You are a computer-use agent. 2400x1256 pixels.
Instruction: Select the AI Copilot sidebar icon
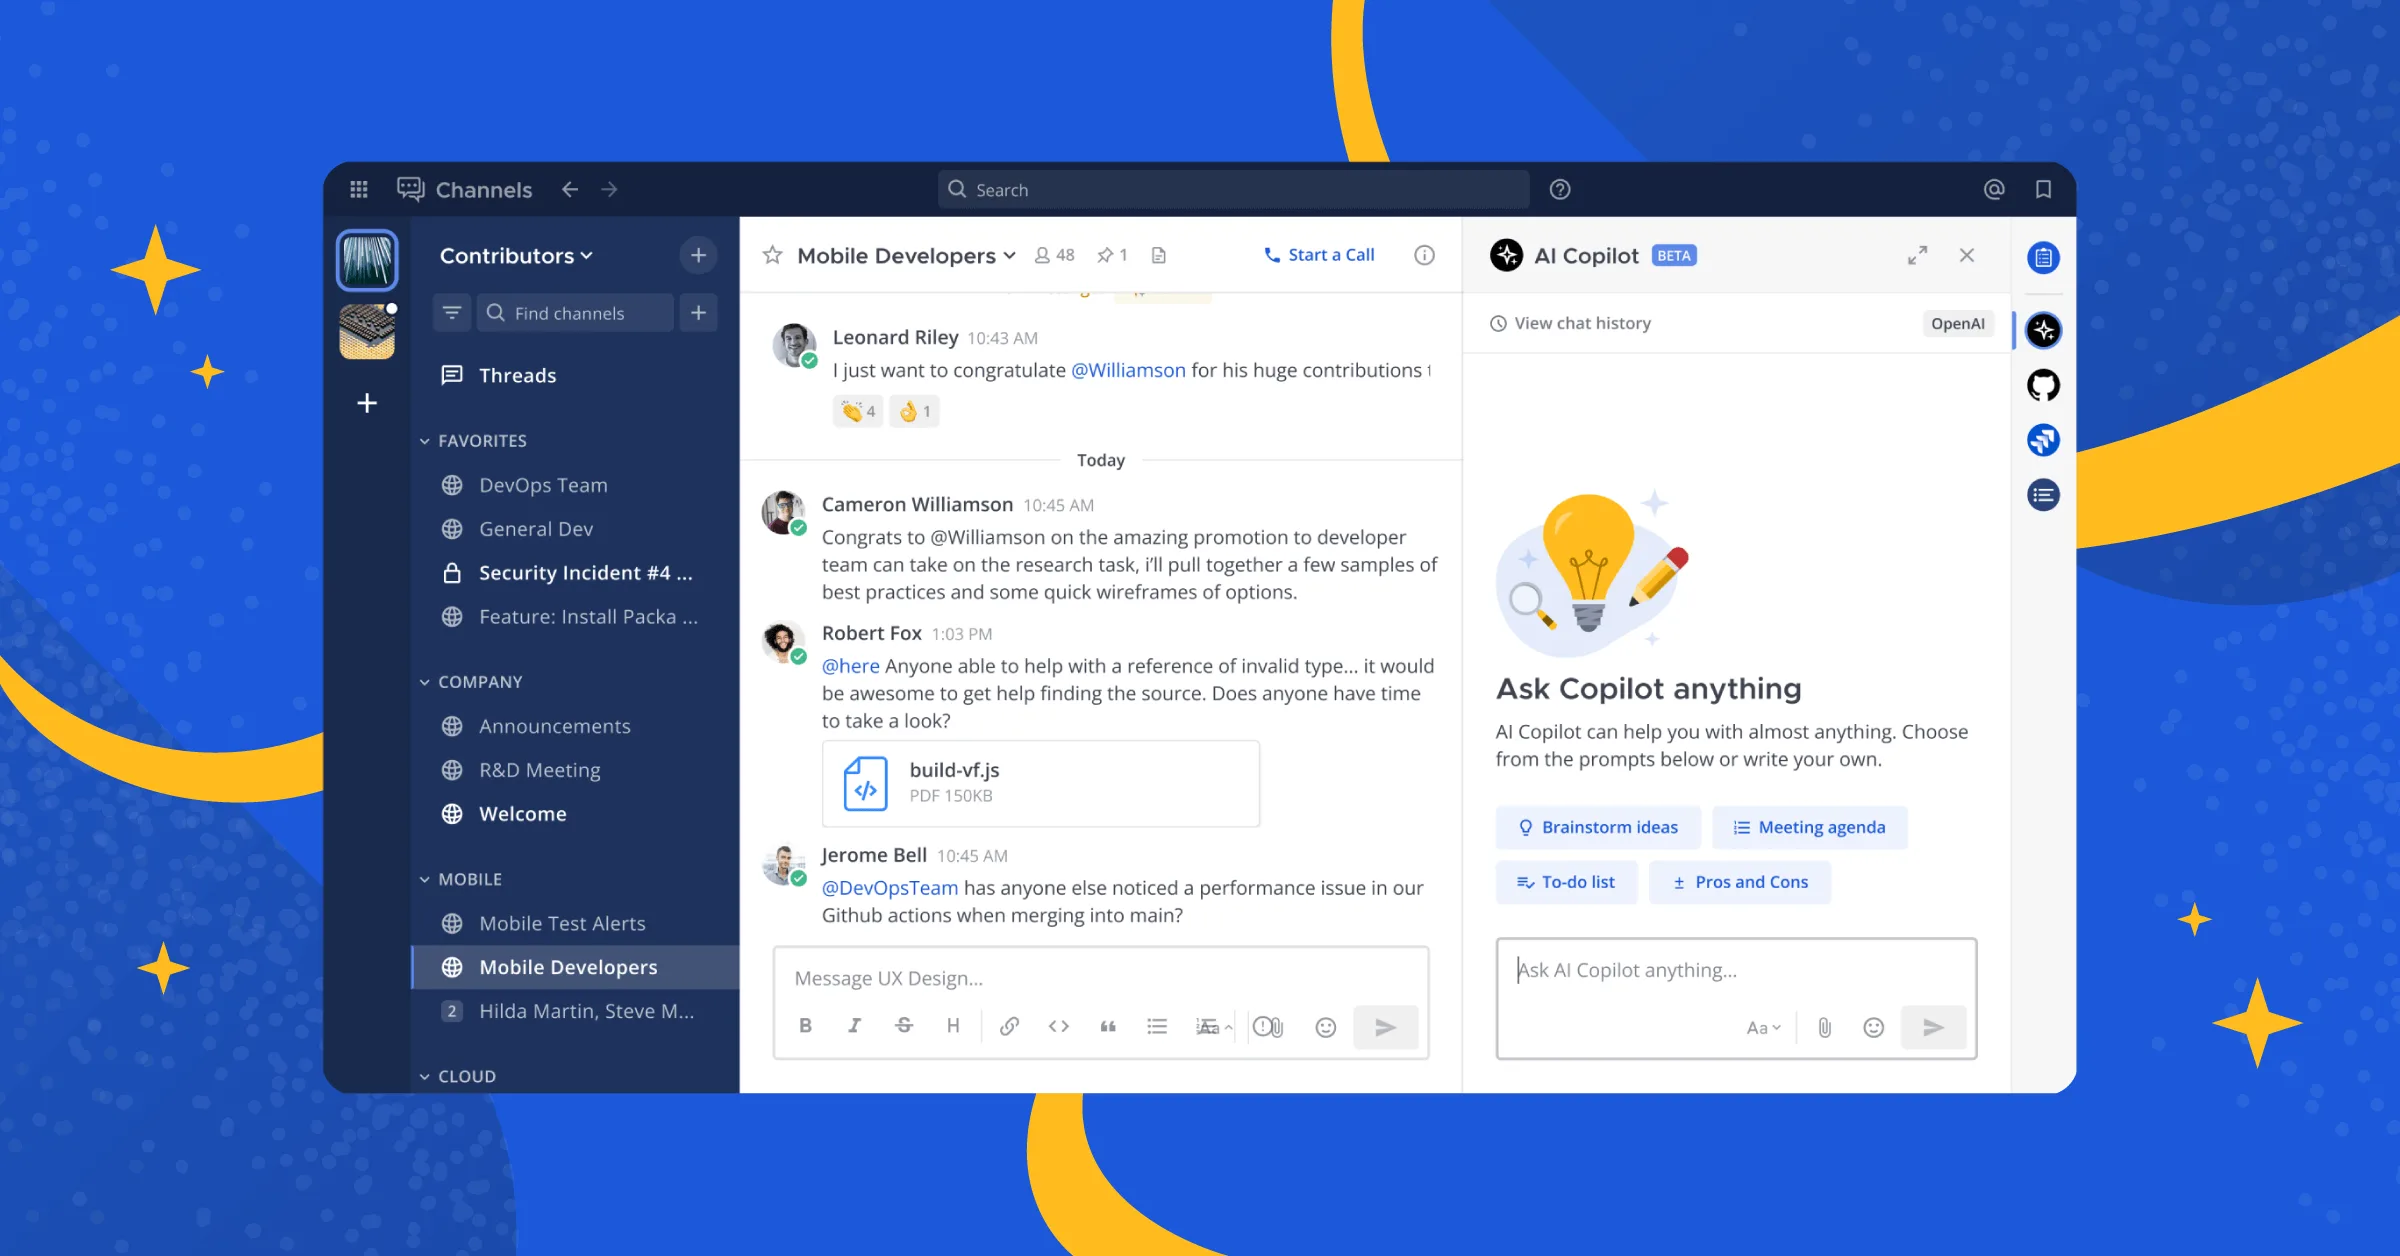tap(2043, 330)
